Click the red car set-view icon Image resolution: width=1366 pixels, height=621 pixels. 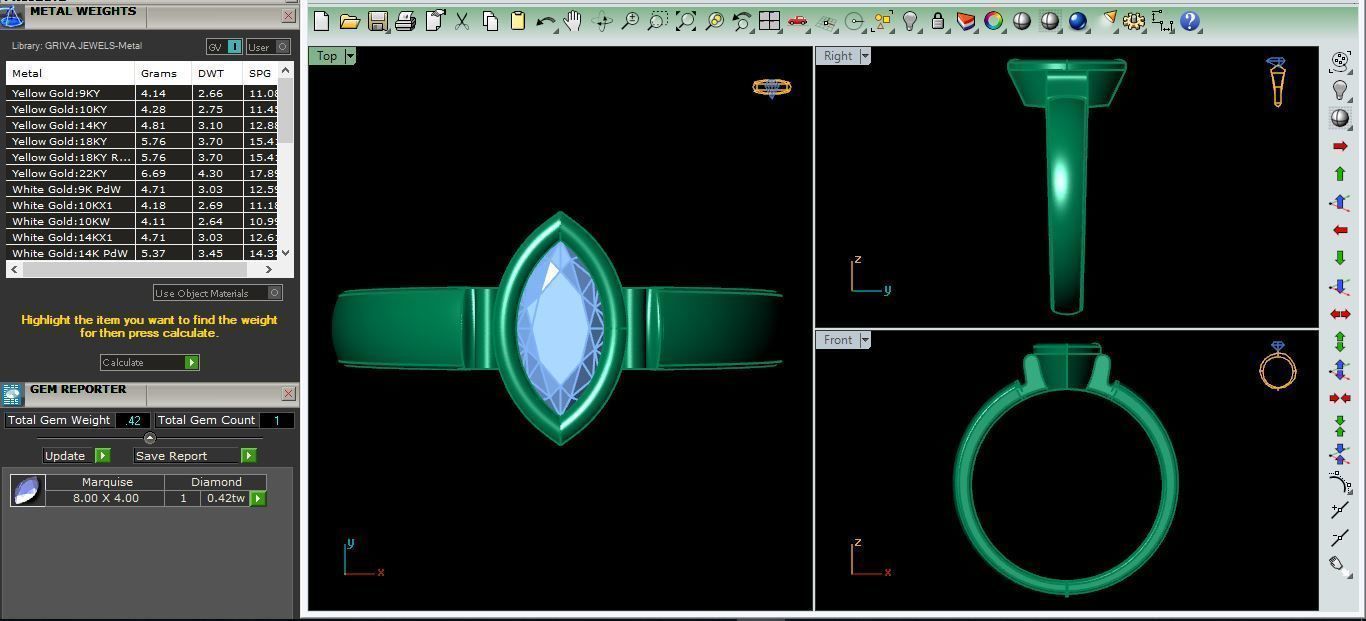pyautogui.click(x=798, y=21)
